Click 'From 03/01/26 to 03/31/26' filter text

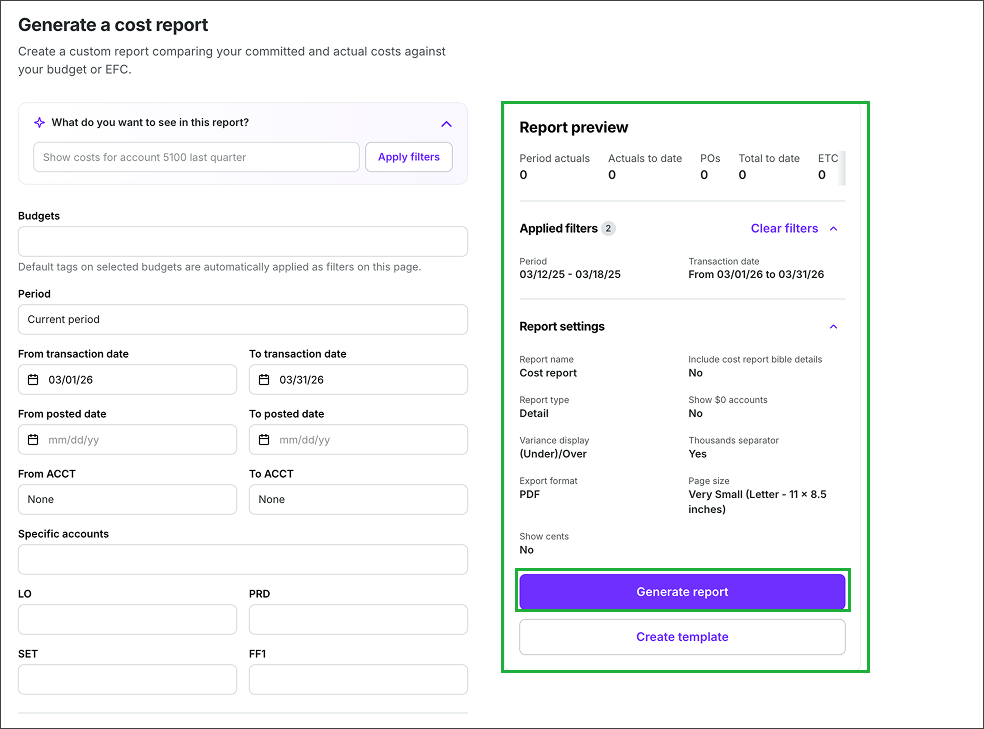pos(756,274)
